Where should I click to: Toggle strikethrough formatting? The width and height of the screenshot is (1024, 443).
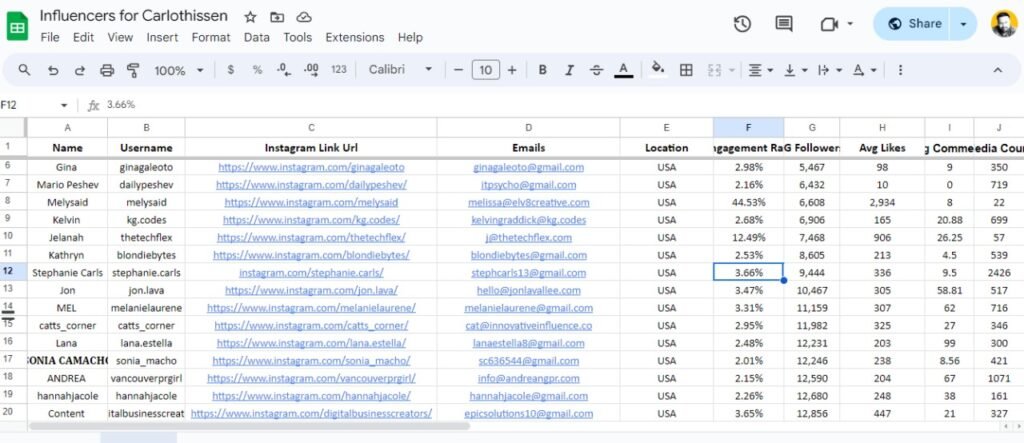(x=597, y=70)
